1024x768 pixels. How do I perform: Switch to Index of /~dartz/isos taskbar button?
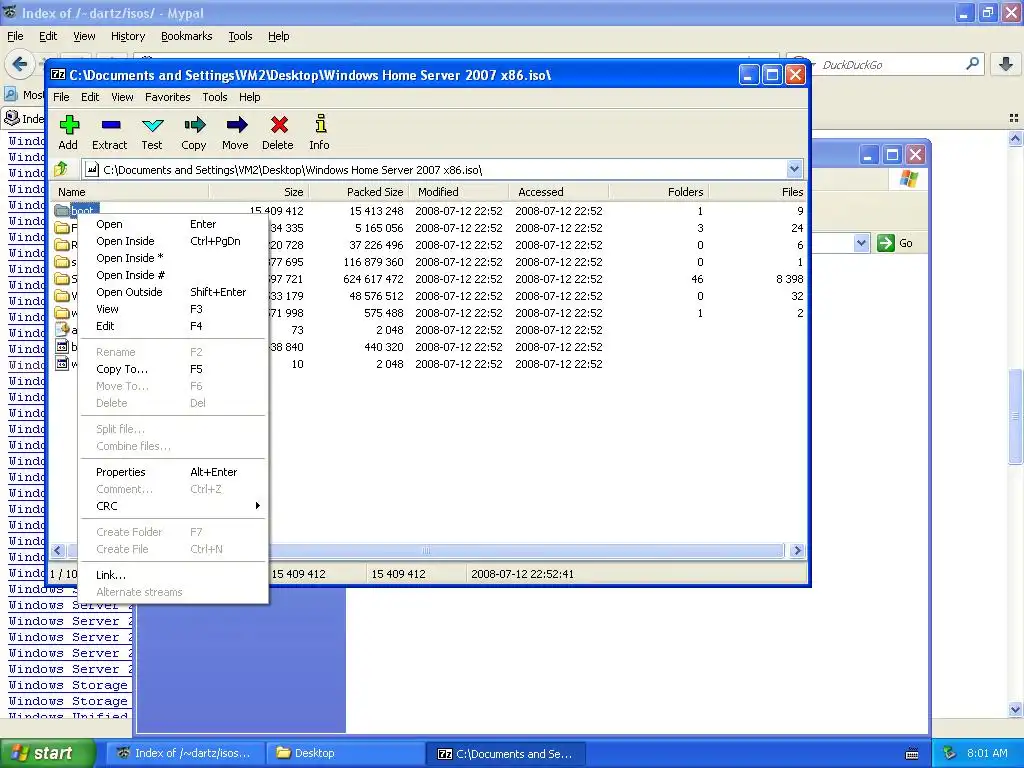184,754
